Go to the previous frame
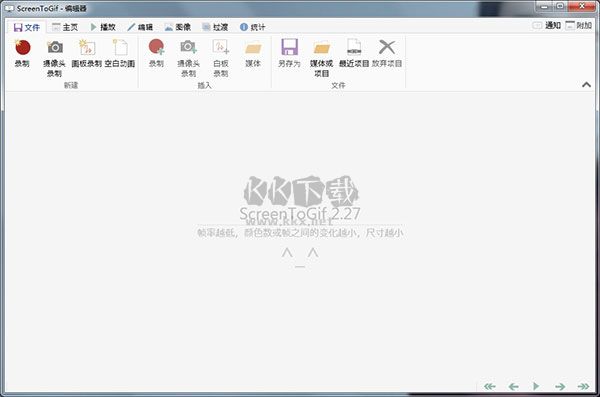The width and height of the screenshot is (600, 397). click(514, 386)
